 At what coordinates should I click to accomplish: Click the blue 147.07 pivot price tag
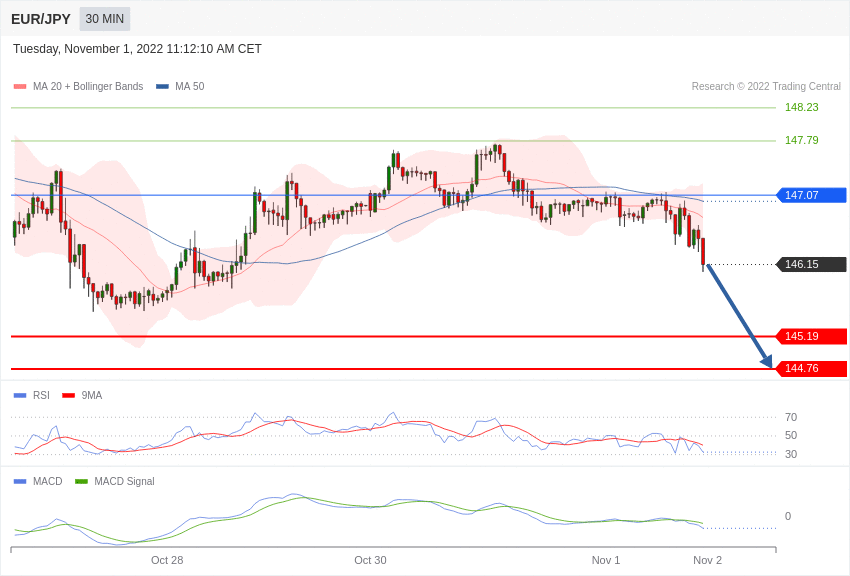click(812, 195)
